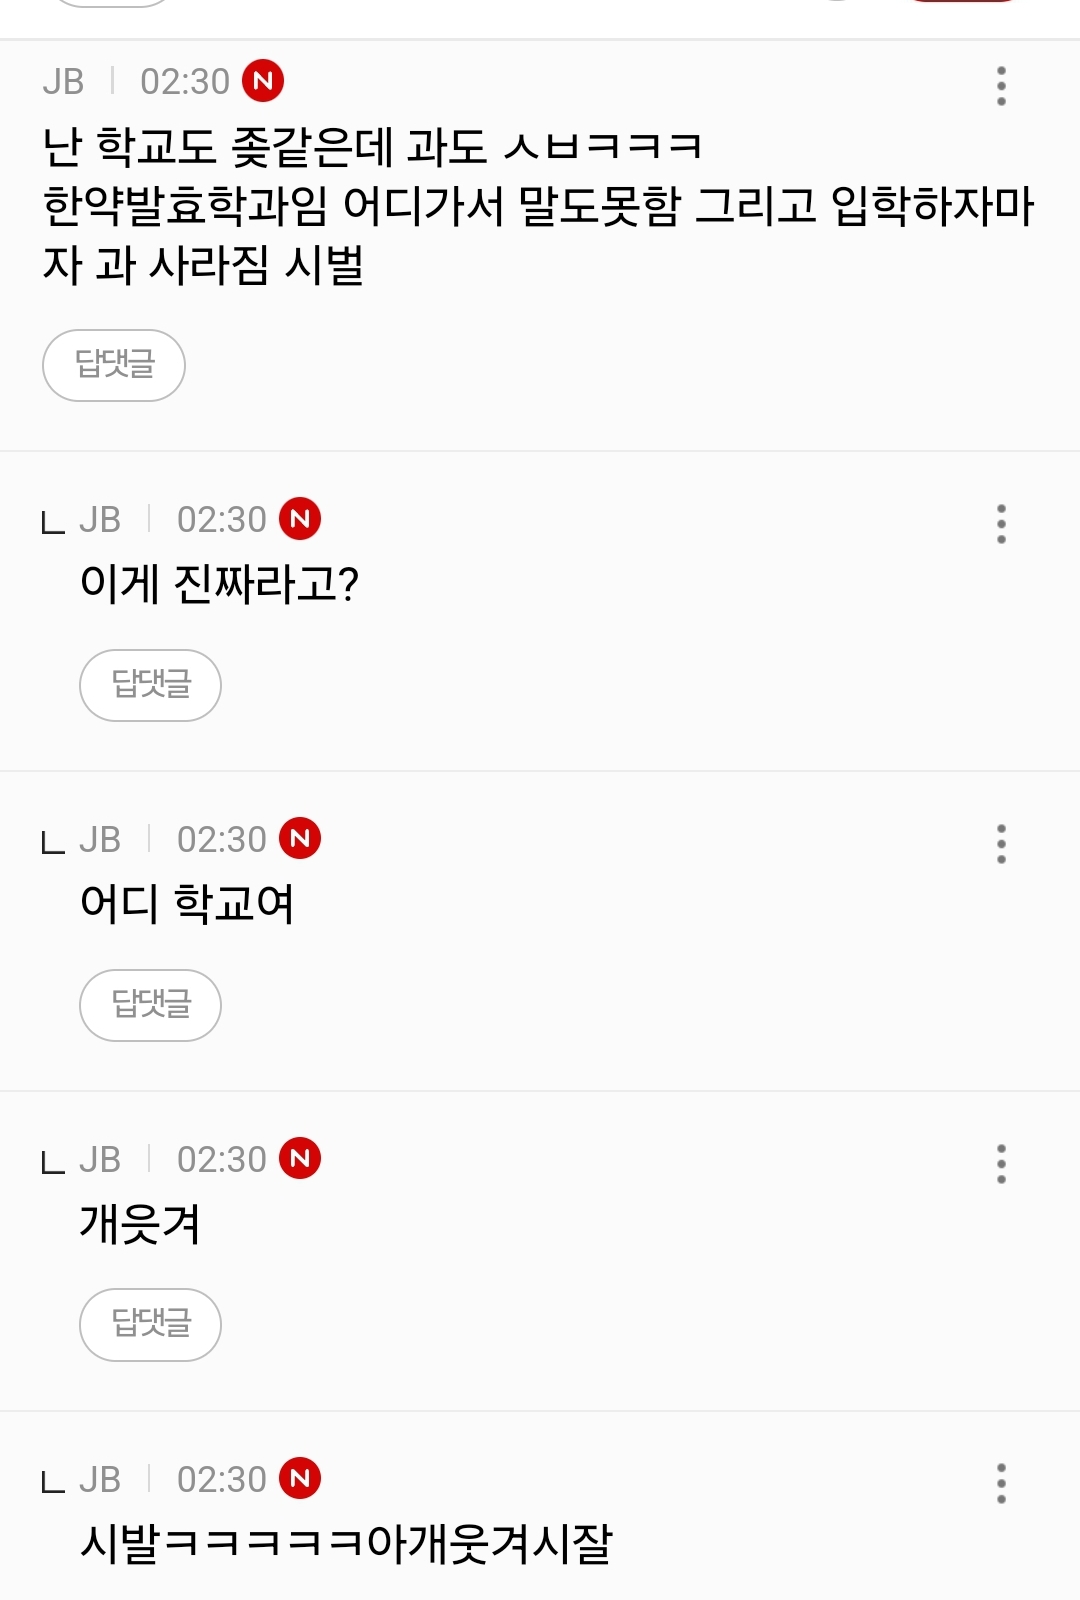Select the reply text "어디 학교여"
Screen dimensions: 1080x1600
coord(187,904)
